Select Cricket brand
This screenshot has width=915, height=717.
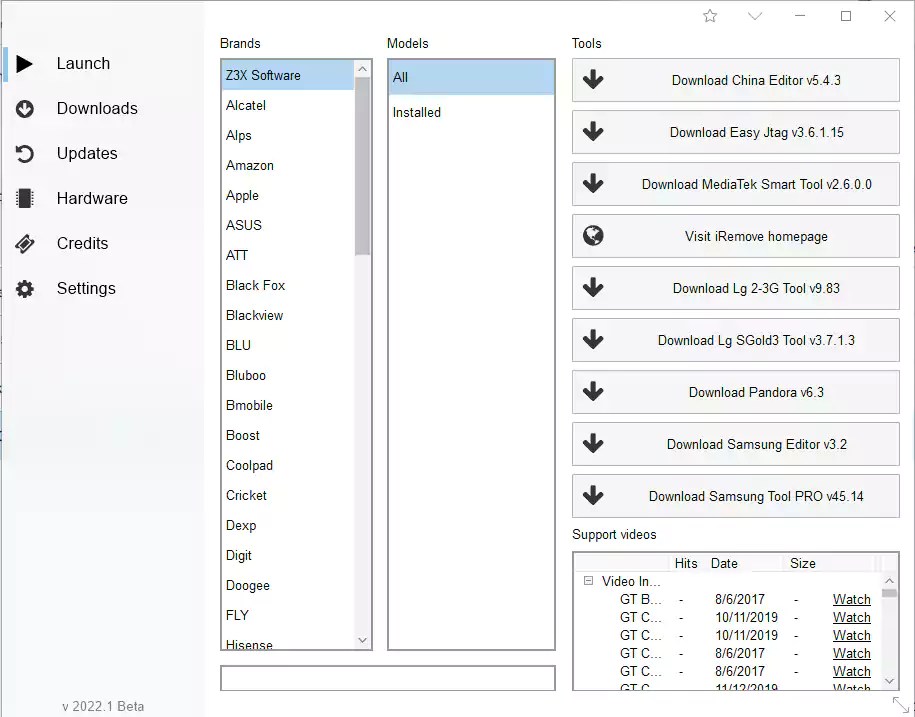coord(288,495)
